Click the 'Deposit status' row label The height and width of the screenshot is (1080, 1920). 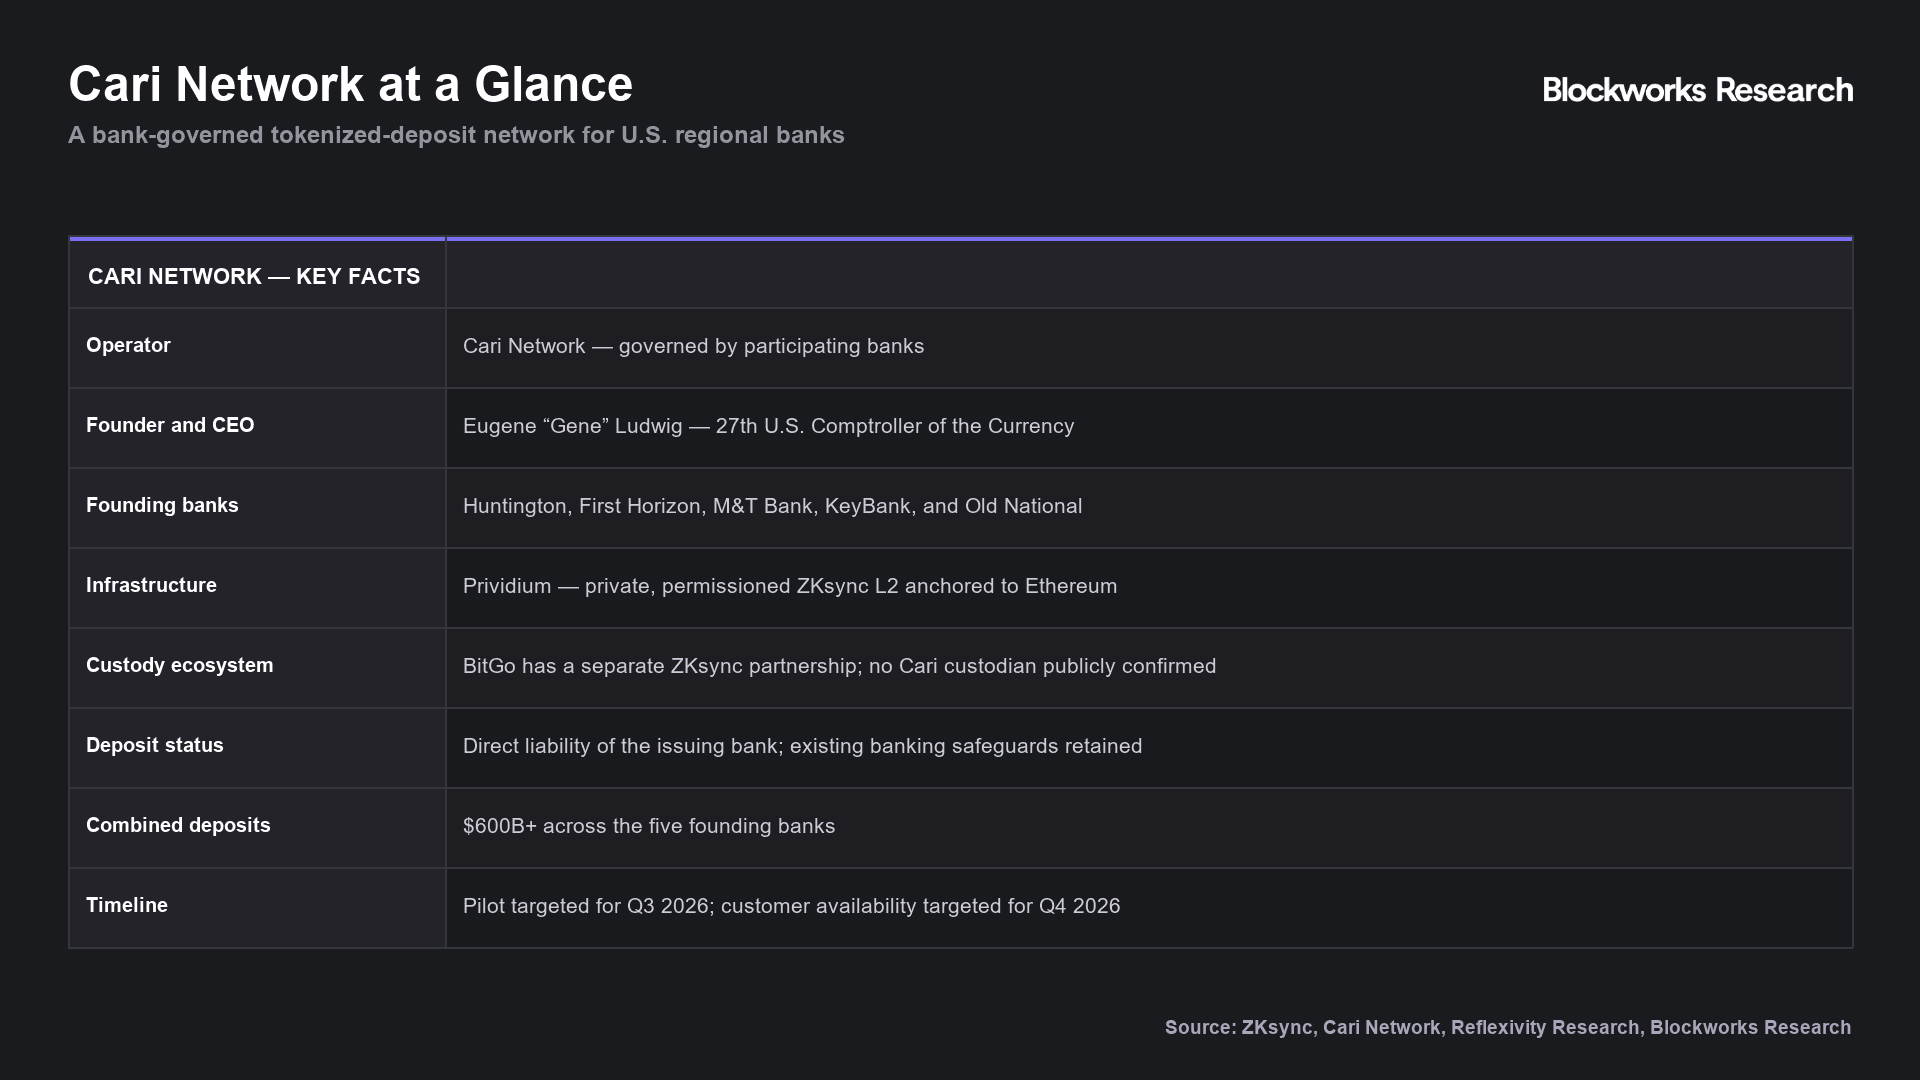(x=155, y=745)
